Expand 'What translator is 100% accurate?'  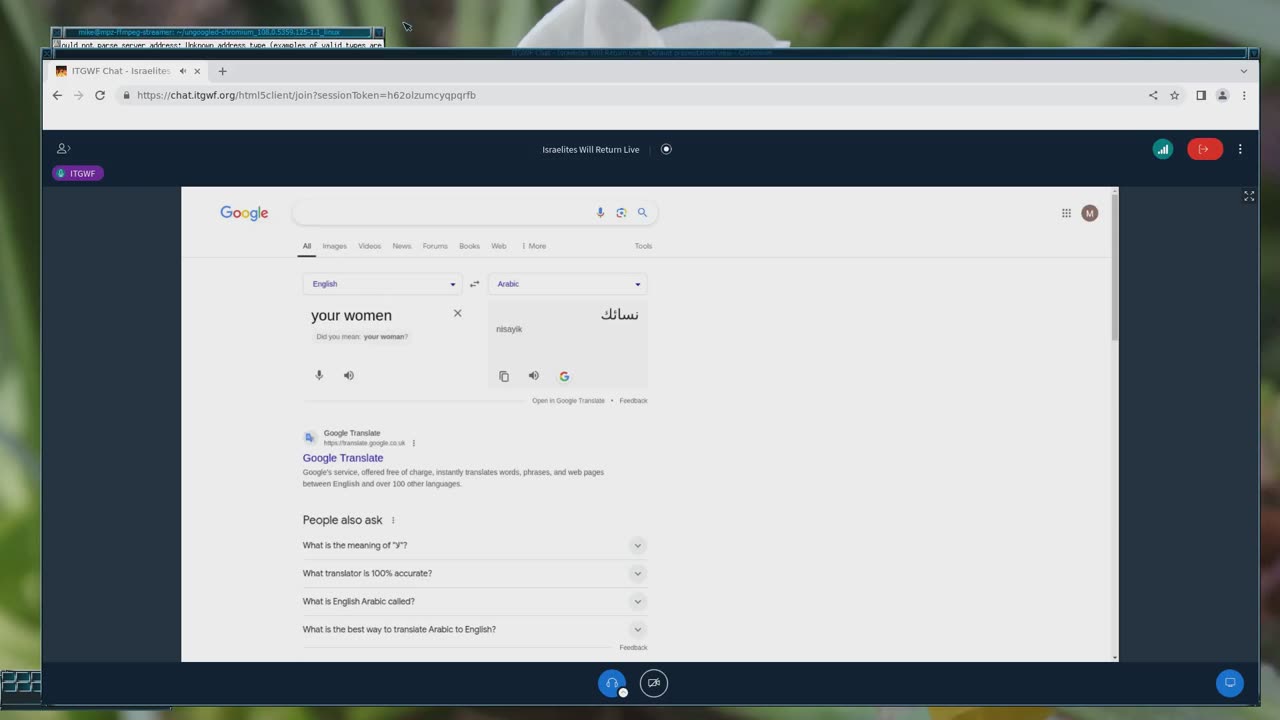point(475,573)
